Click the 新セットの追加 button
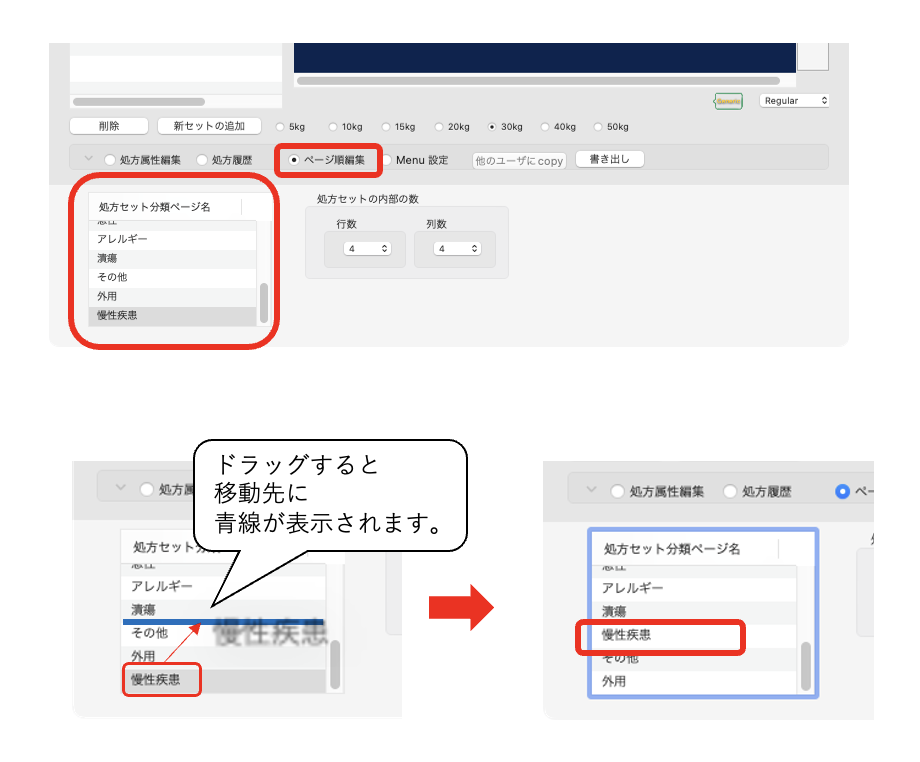 point(209,126)
